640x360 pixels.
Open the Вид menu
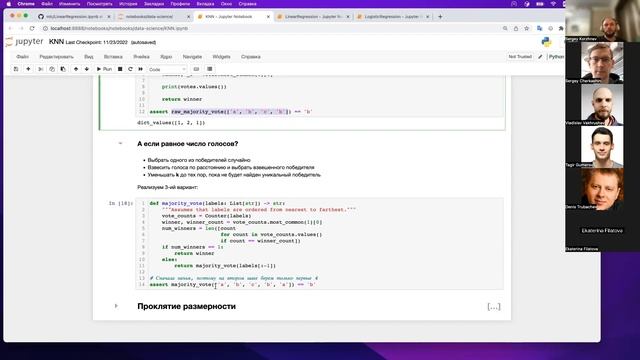89,57
